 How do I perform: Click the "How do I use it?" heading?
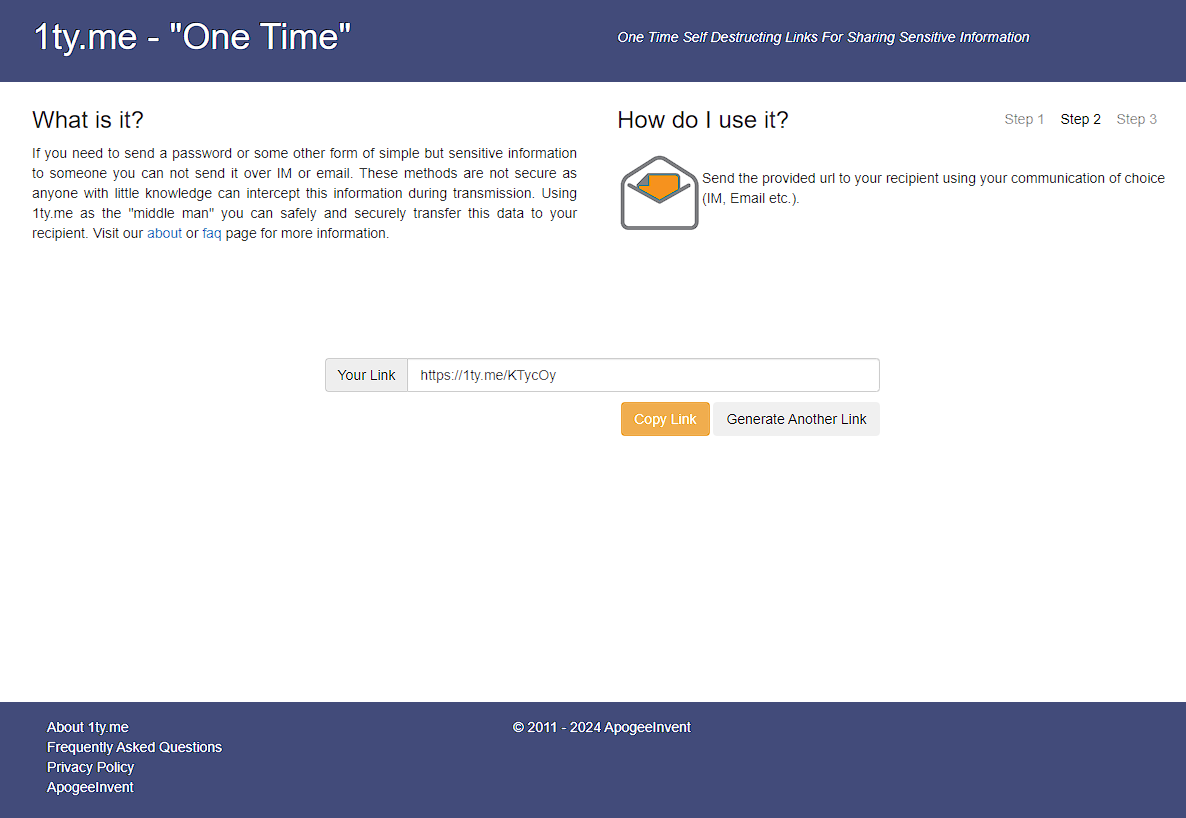point(702,120)
